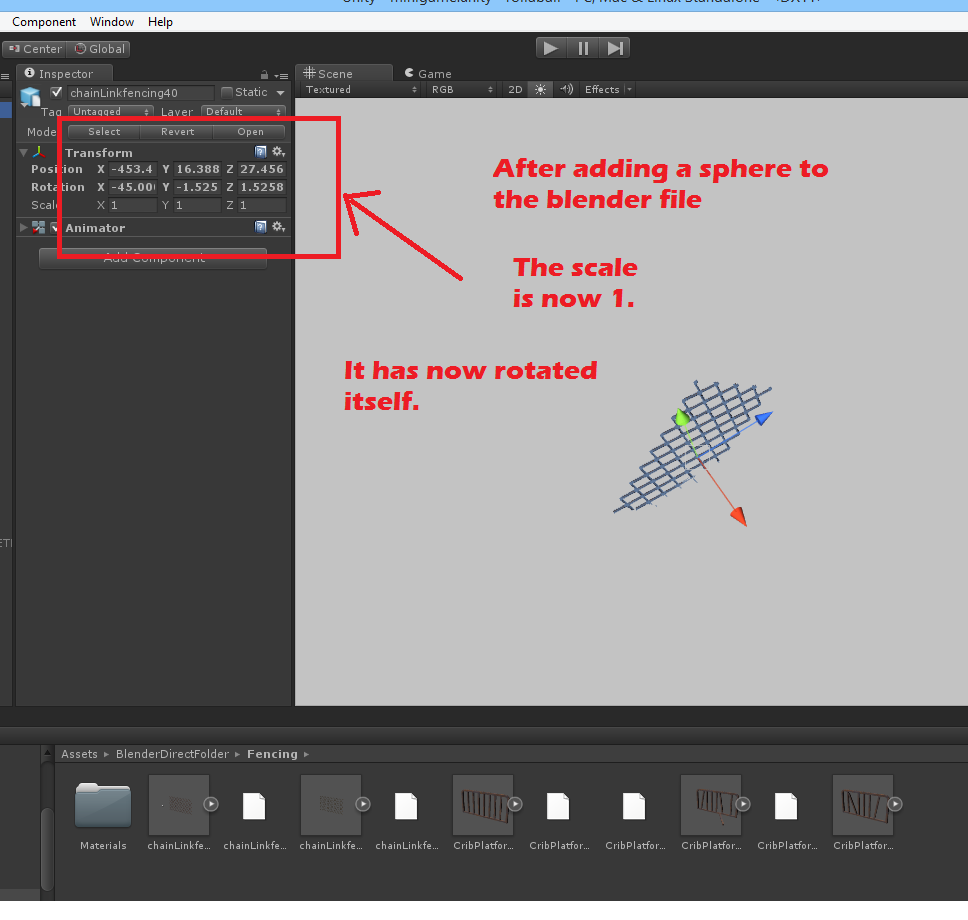
Task: Enable 2D view mode
Action: pos(514,89)
